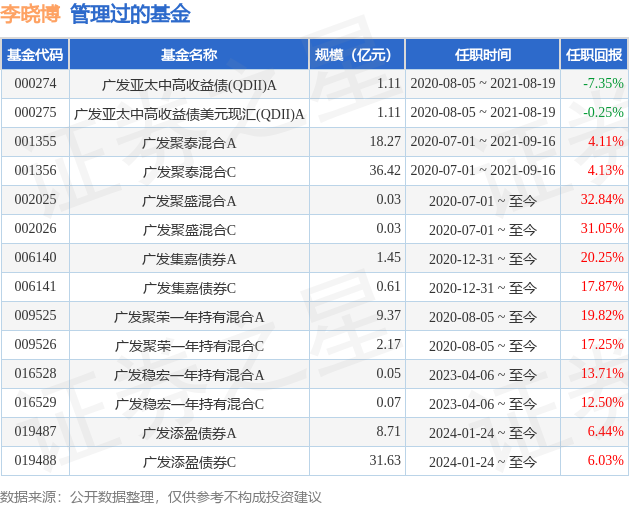Click fund name 广发亚太中高收益债美元现汇(QDII)A
The width and height of the screenshot is (629, 506).
pos(189,114)
